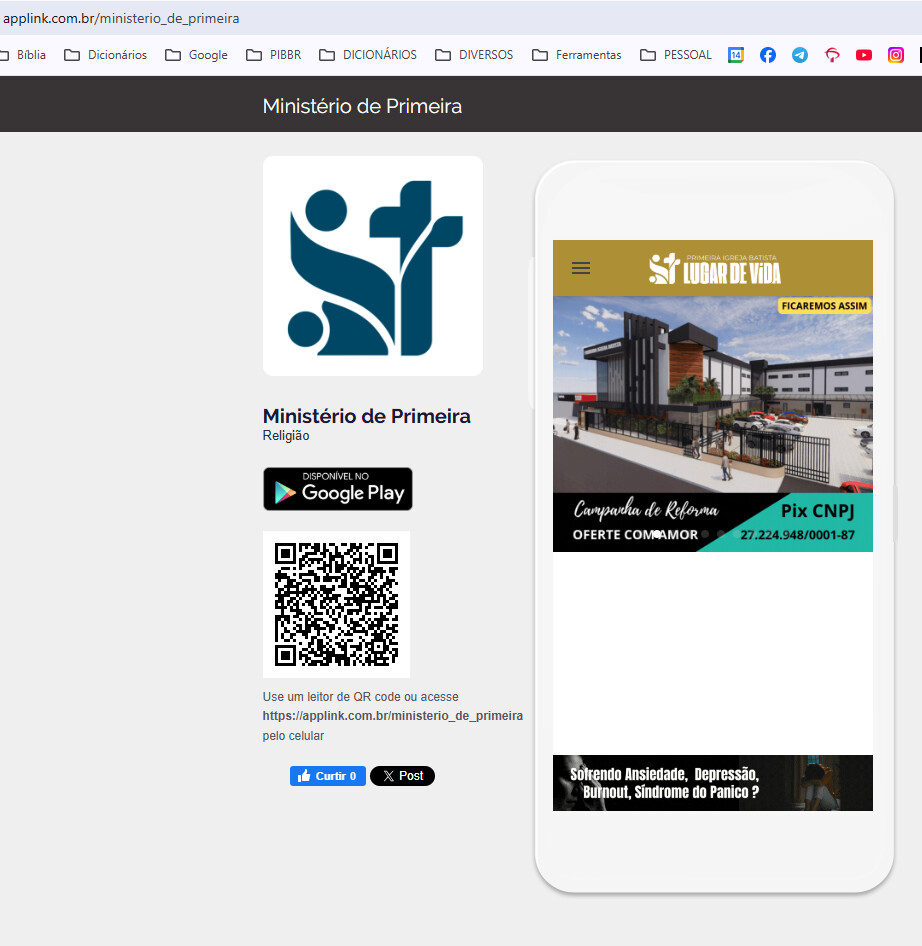922x946 pixels.
Task: Click the 'Use um leitor de QR code' text
Action: click(x=360, y=697)
